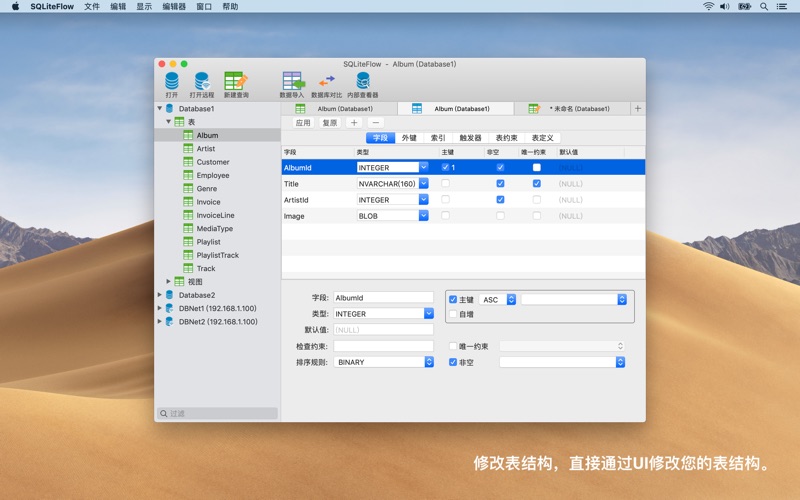Open a new query with 新建查询 icon

click(236, 82)
